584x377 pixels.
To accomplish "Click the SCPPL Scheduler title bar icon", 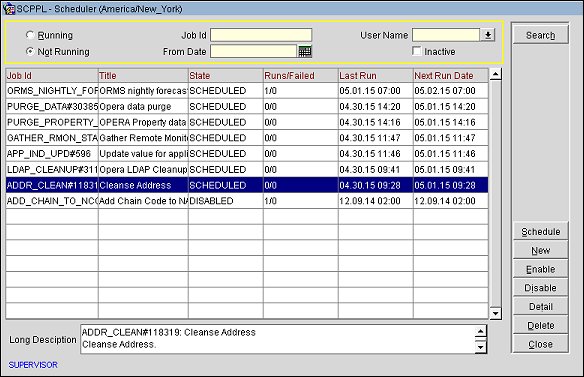I will [x=8, y=8].
